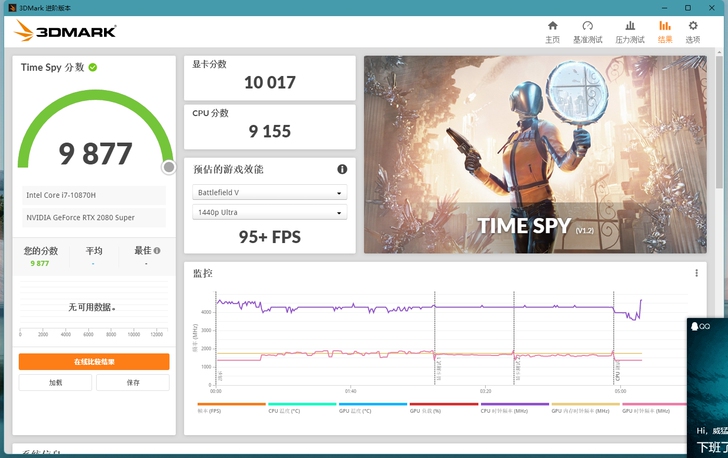Close the 3DMark window

click(712, 8)
